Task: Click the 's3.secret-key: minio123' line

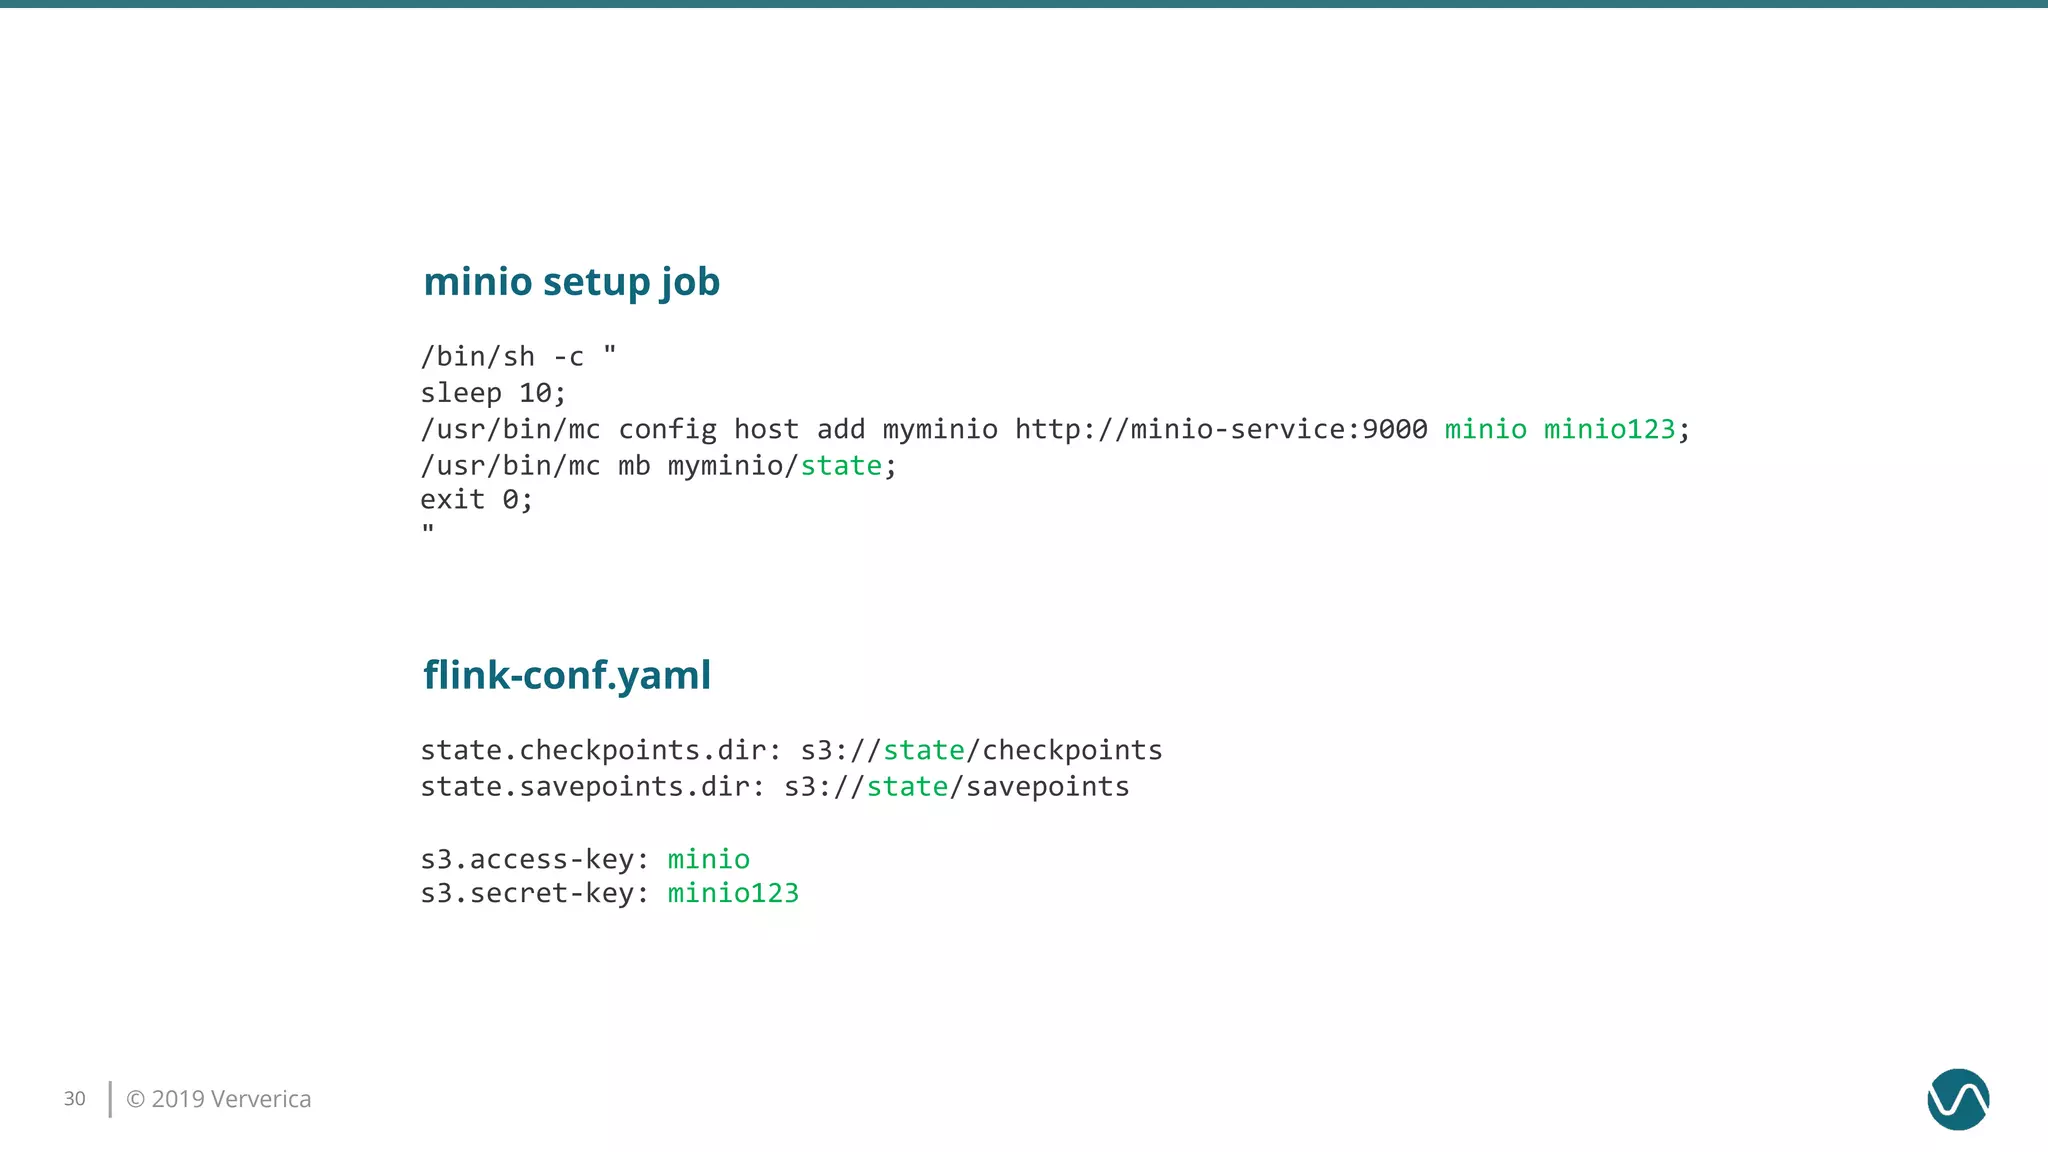Action: [610, 893]
